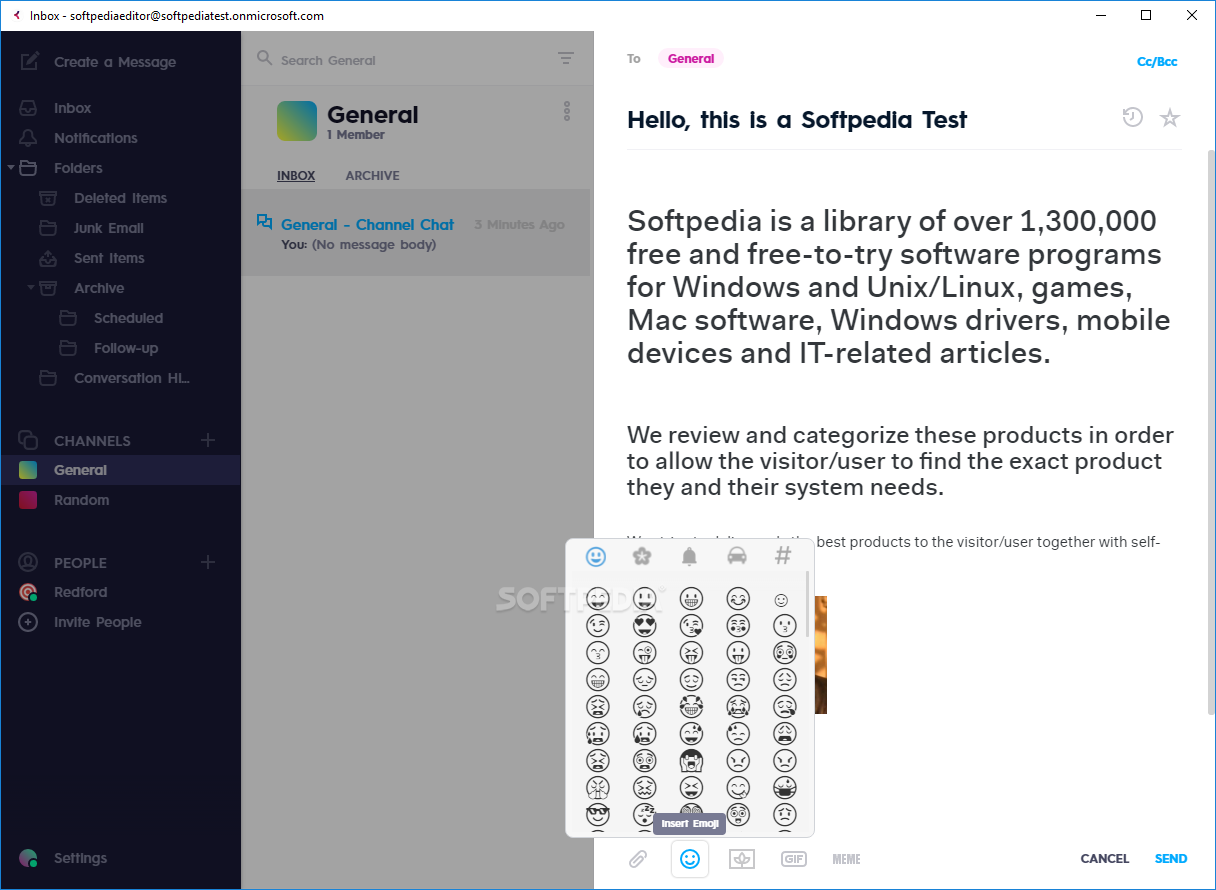Insert the screaming face emoji

coord(691,761)
